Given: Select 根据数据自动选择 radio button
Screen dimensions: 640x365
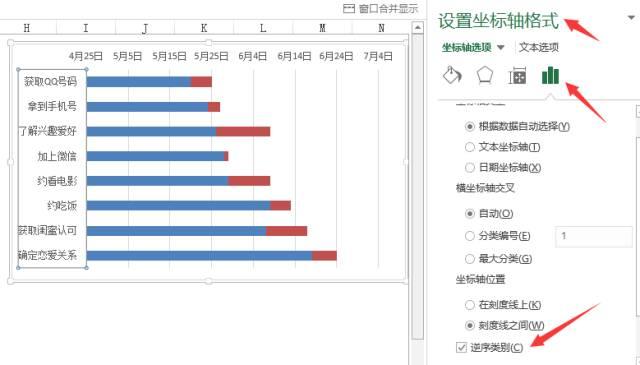Looking at the screenshot, I should 470,127.
